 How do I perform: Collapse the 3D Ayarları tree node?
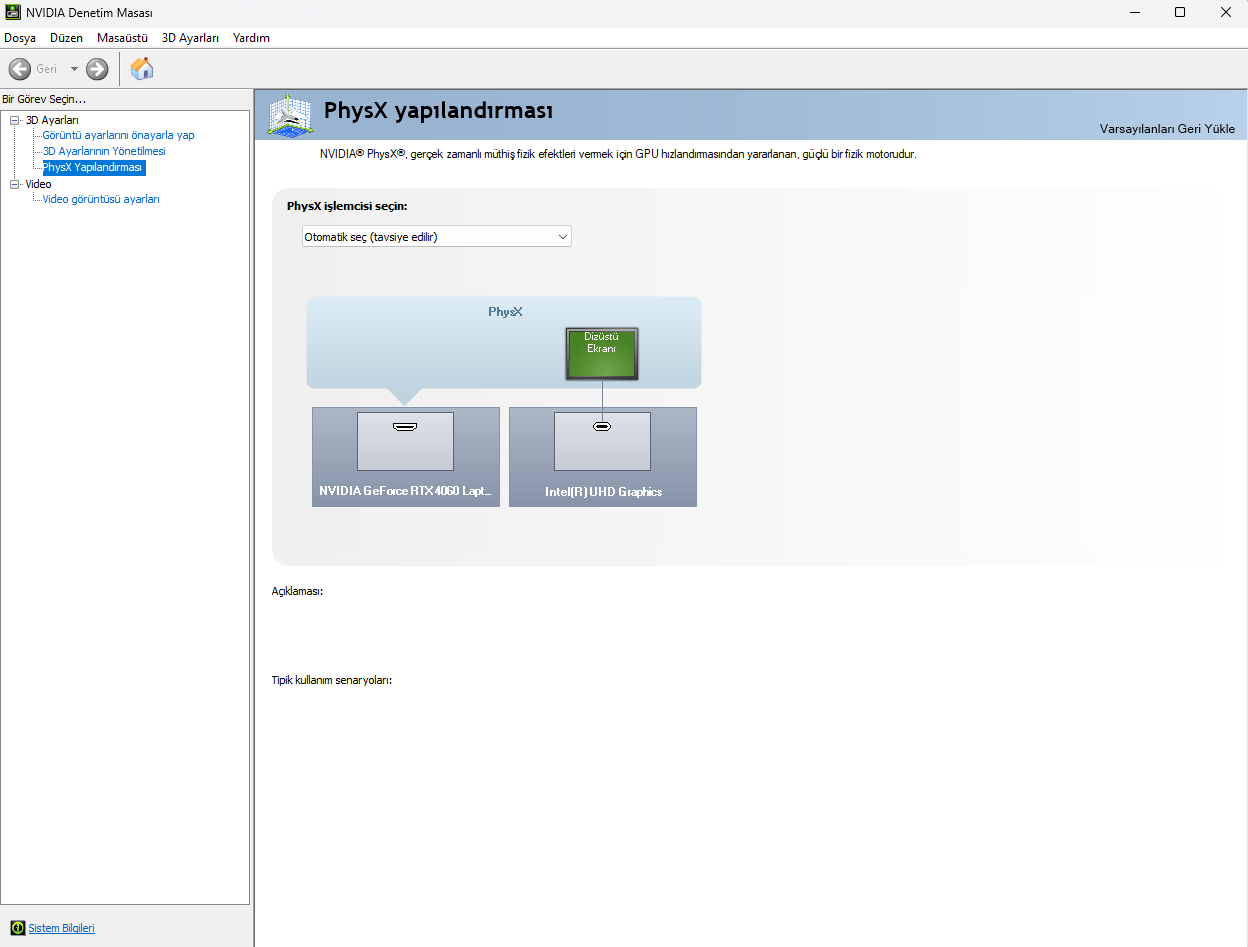(15, 120)
